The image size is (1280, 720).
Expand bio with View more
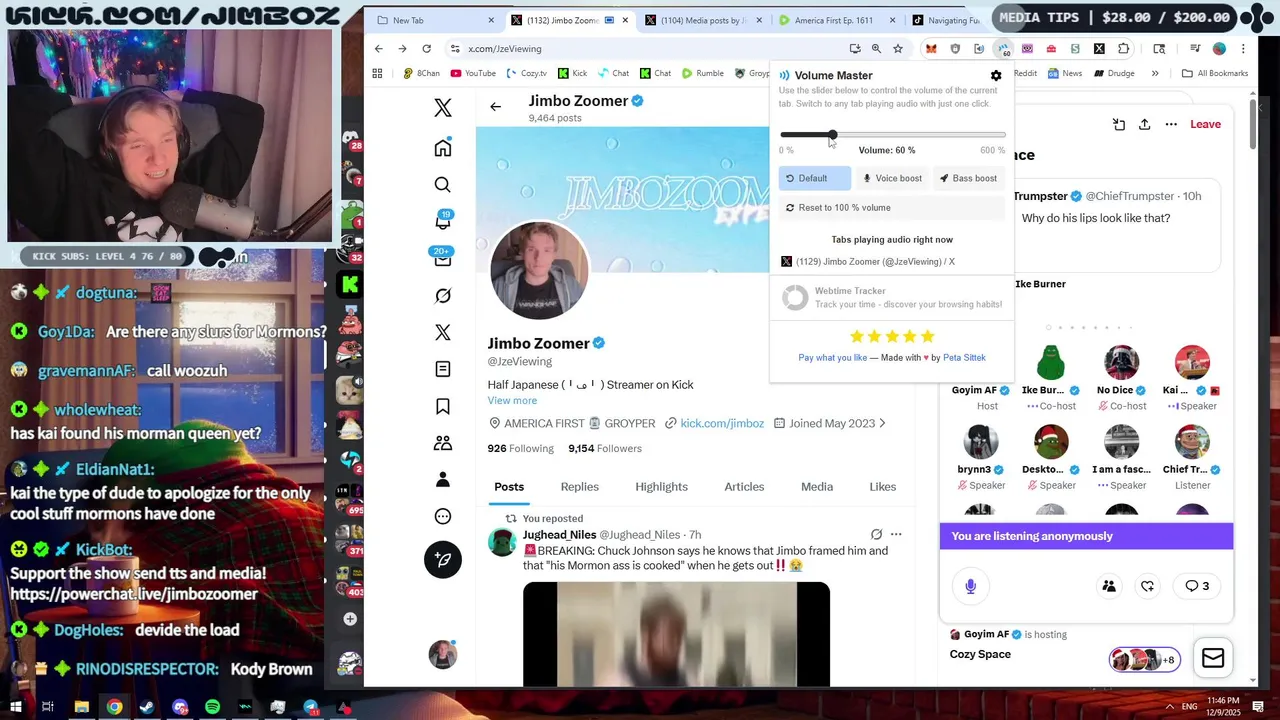[512, 400]
